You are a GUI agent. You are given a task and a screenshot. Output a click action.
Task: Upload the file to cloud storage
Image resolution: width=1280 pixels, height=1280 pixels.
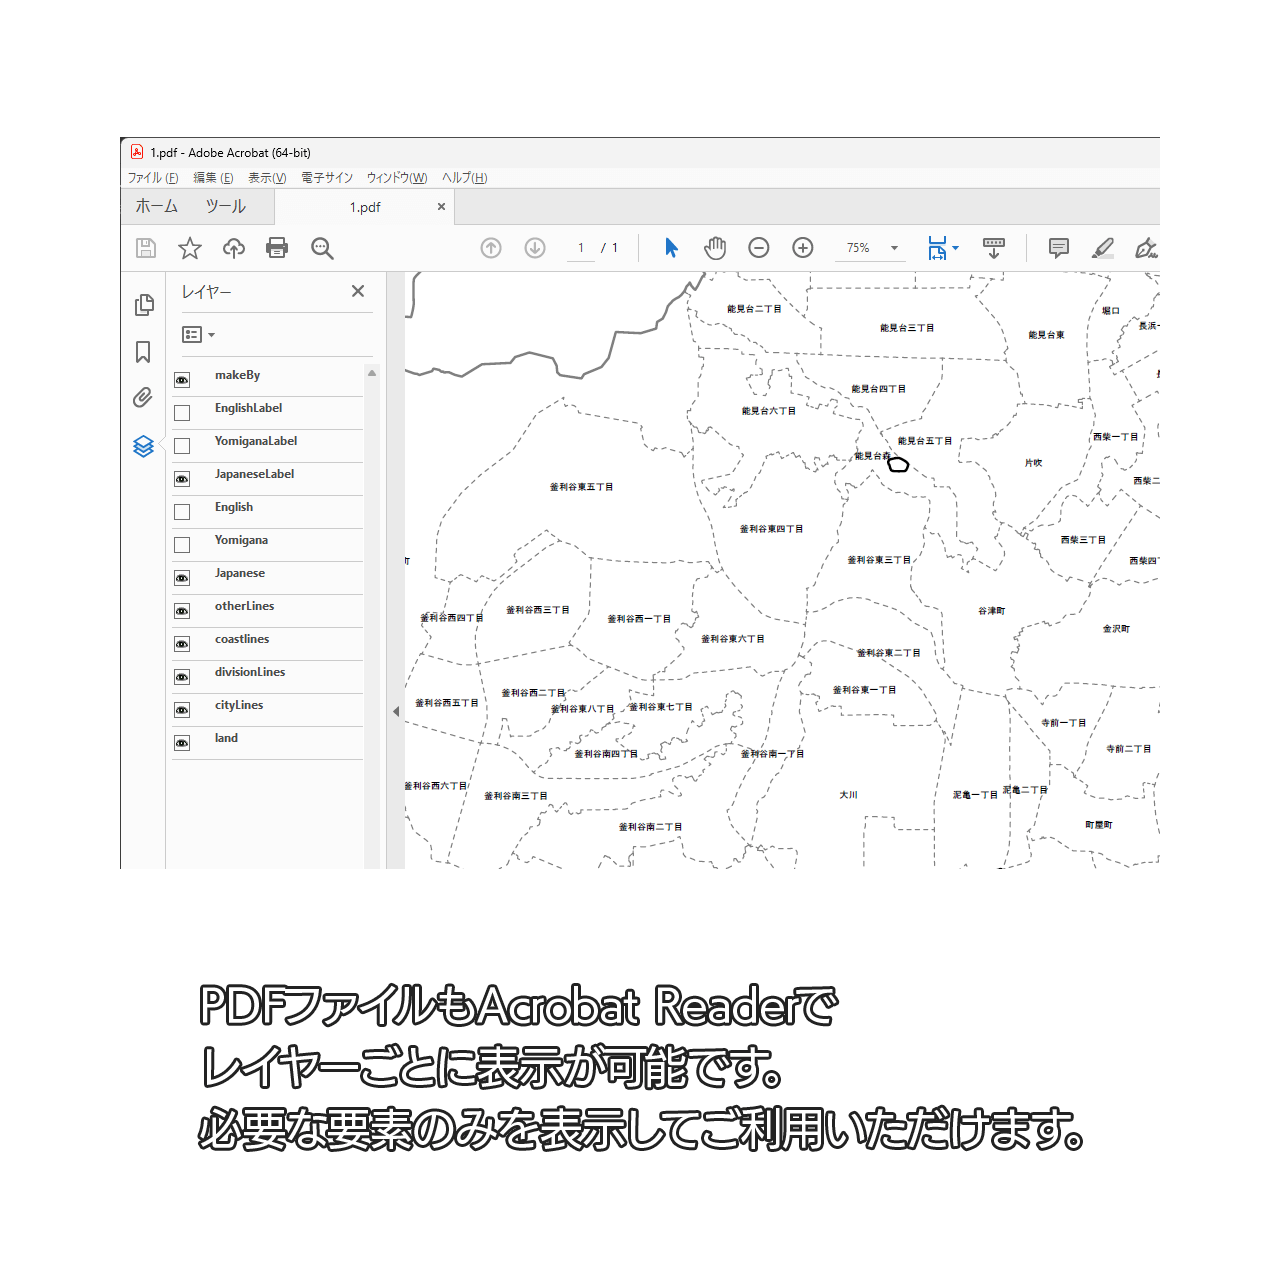(x=234, y=248)
